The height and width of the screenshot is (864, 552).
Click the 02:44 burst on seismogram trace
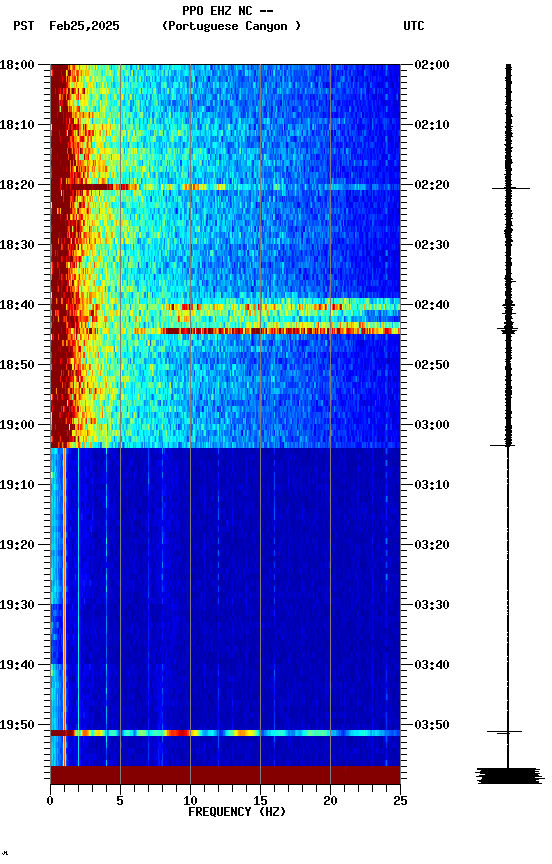[508, 330]
